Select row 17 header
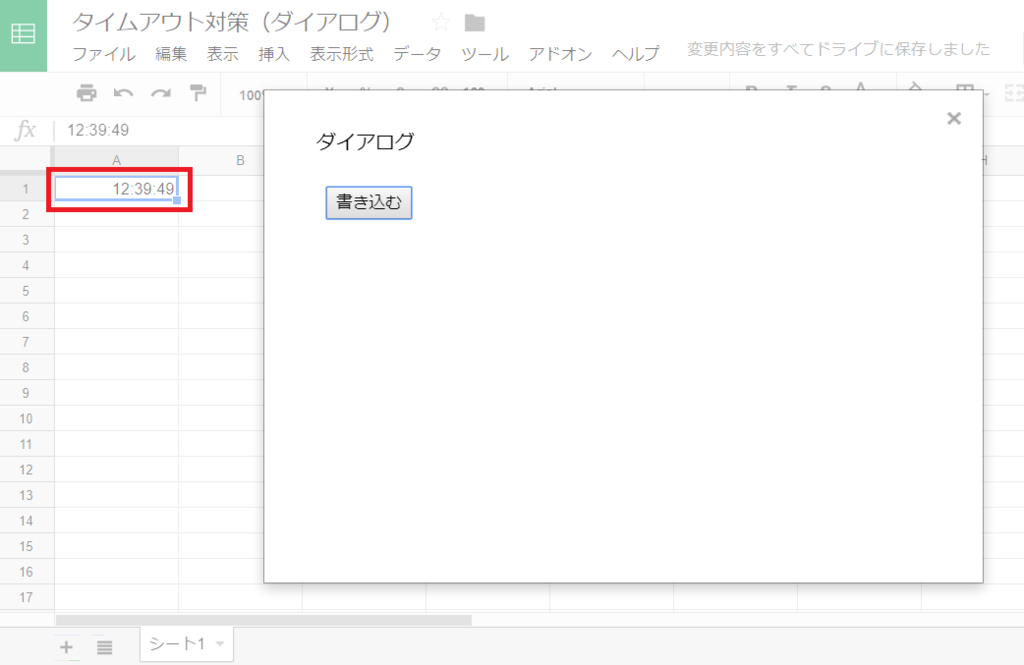 pyautogui.click(x=26, y=597)
